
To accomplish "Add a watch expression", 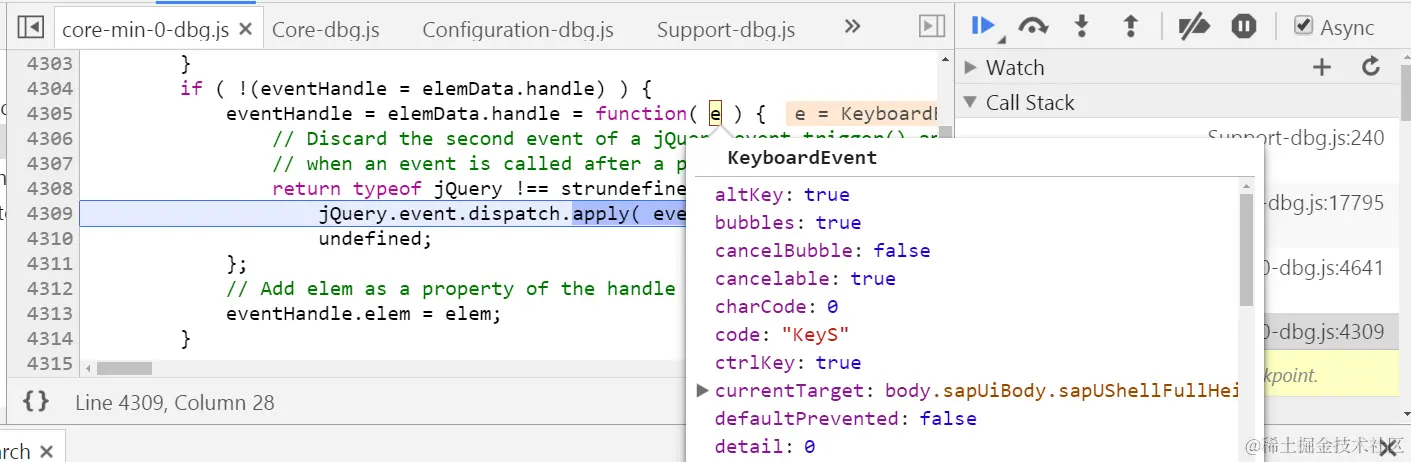I will pyautogui.click(x=1322, y=67).
